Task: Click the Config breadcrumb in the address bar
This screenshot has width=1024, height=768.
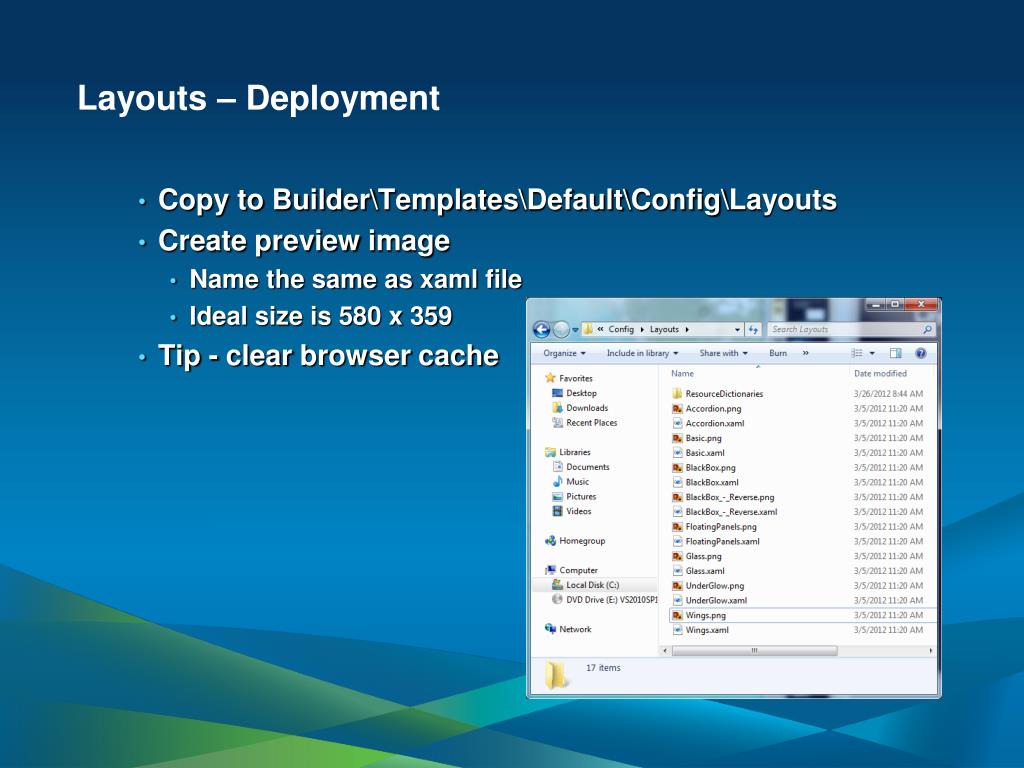Action: 621,329
